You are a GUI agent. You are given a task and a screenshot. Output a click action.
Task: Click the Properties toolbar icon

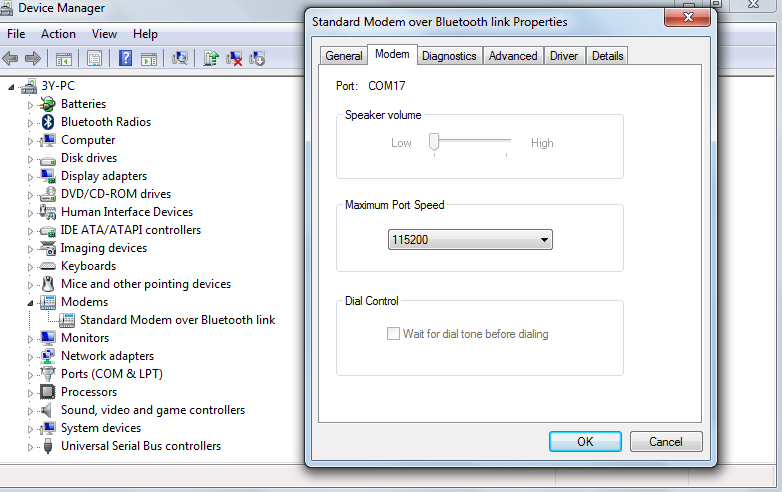click(94, 59)
